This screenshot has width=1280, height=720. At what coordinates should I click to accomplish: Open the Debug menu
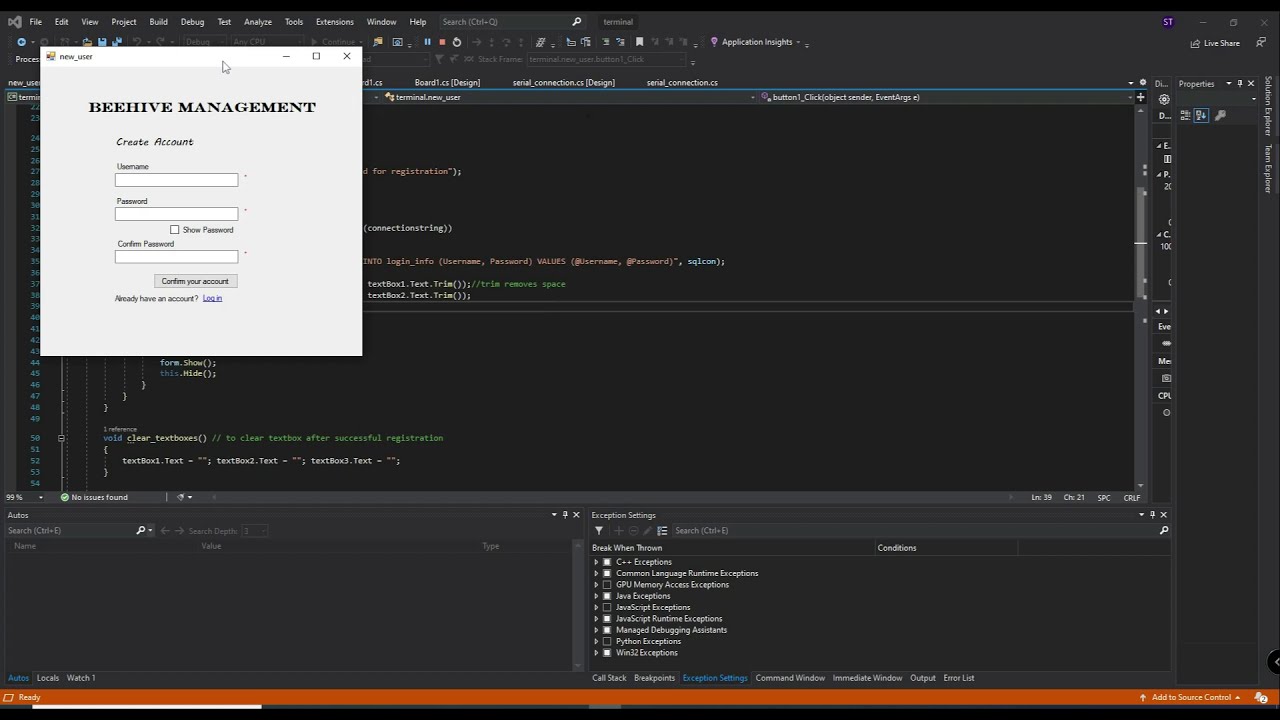[x=192, y=21]
